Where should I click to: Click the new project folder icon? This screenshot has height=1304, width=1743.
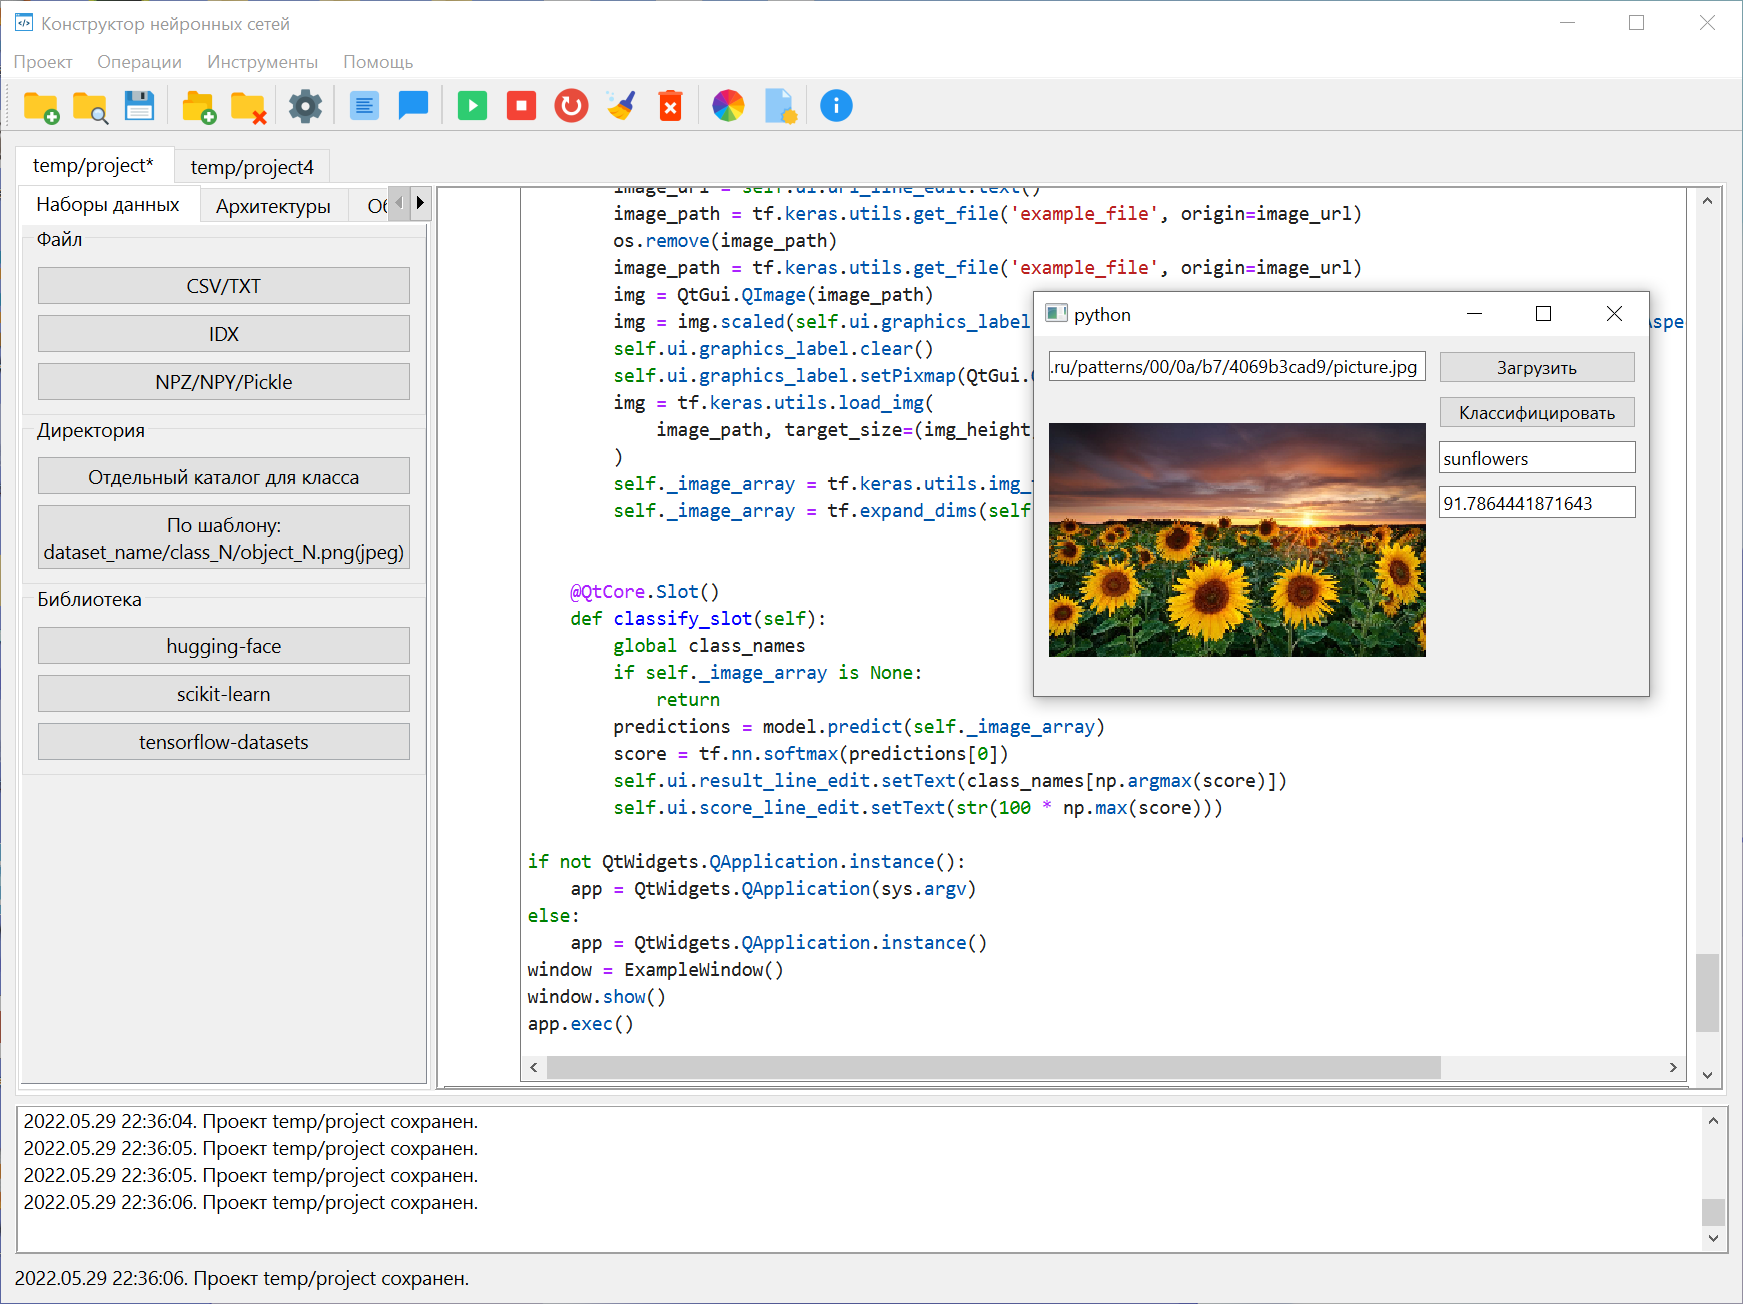(41, 106)
